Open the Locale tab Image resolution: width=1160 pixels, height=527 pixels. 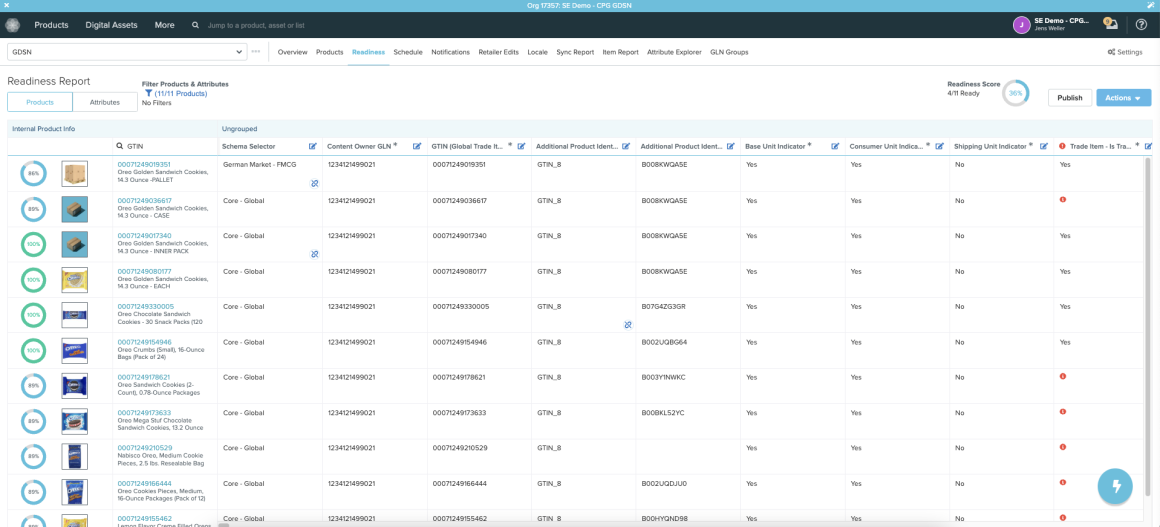click(537, 53)
